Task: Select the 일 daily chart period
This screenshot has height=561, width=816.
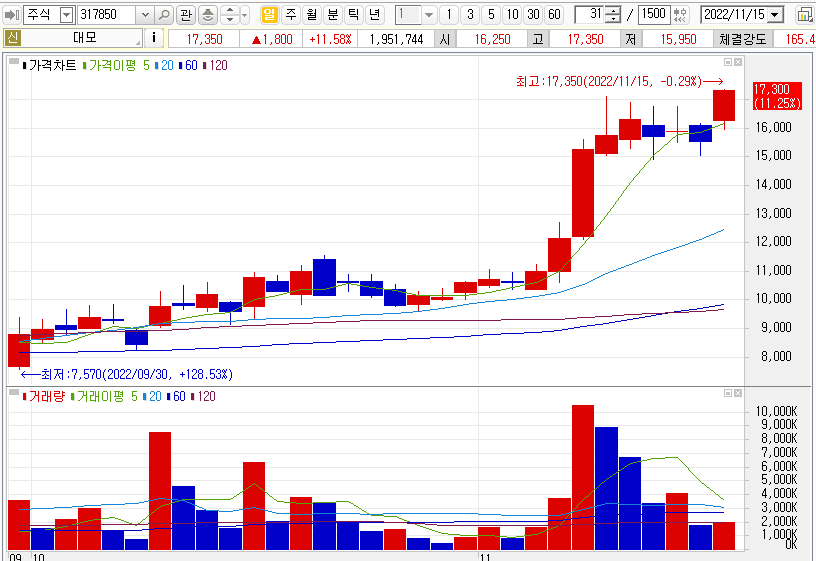Action: (x=269, y=15)
